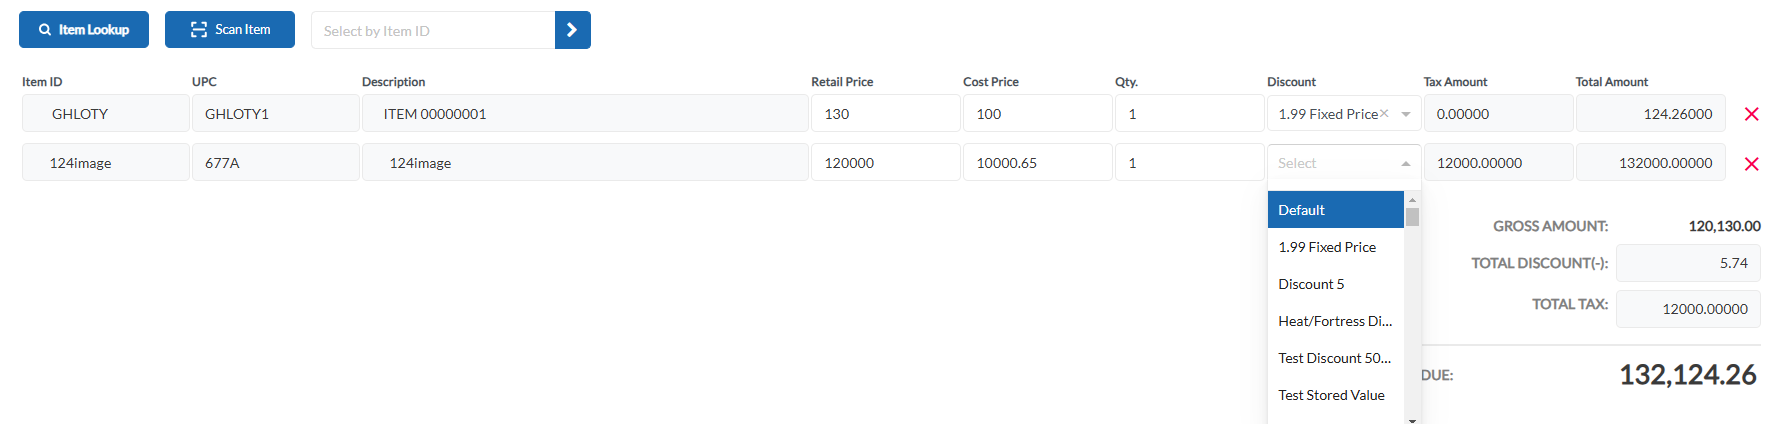The image size is (1779, 424).
Task: Choose the Test Discount 50 option
Action: point(1336,358)
